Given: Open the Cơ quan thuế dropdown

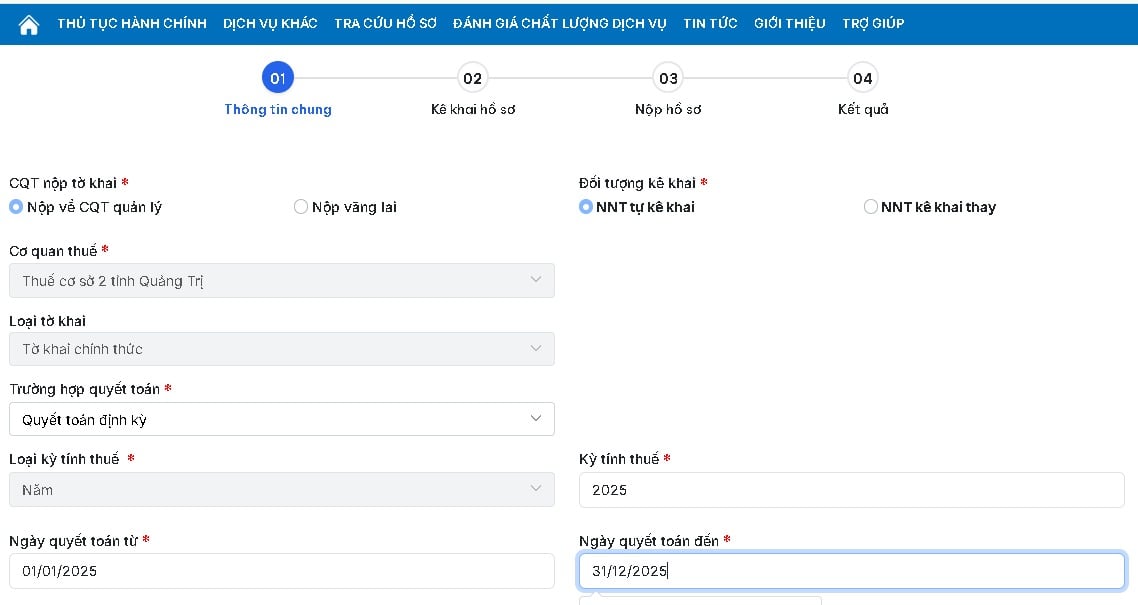Looking at the screenshot, I should point(281,281).
